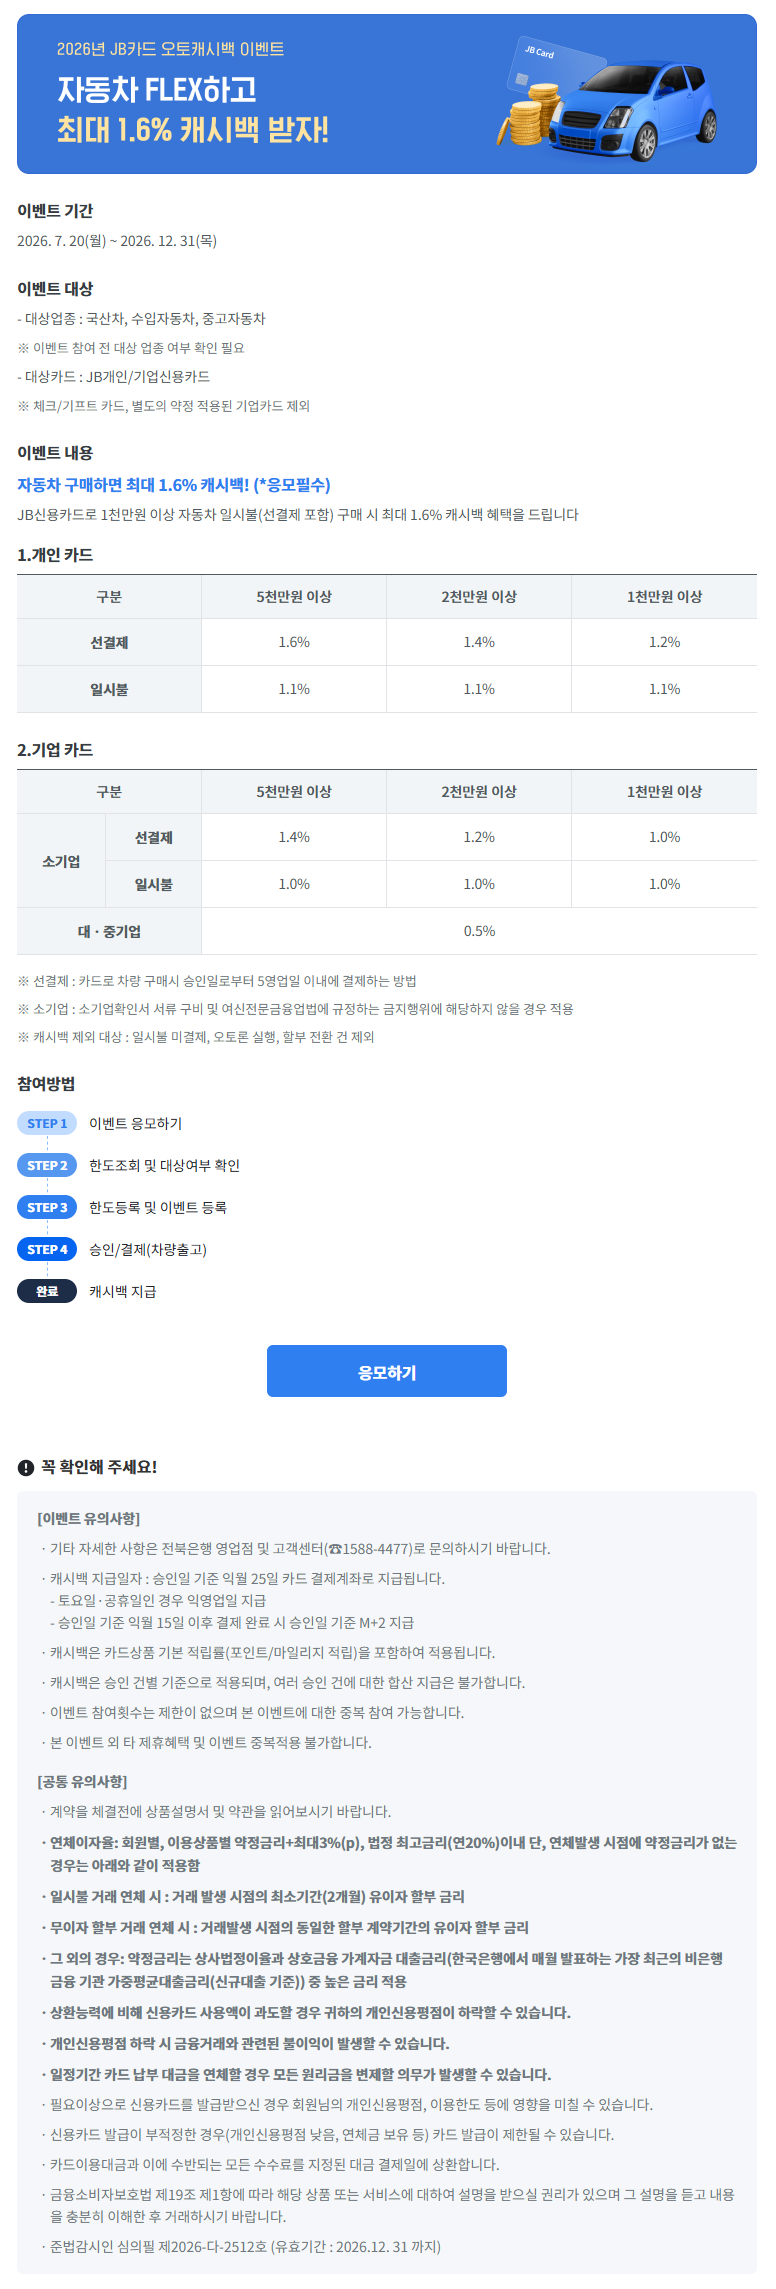Click the blue car image in banner
Screen dimensions: 776x2289
633,112
